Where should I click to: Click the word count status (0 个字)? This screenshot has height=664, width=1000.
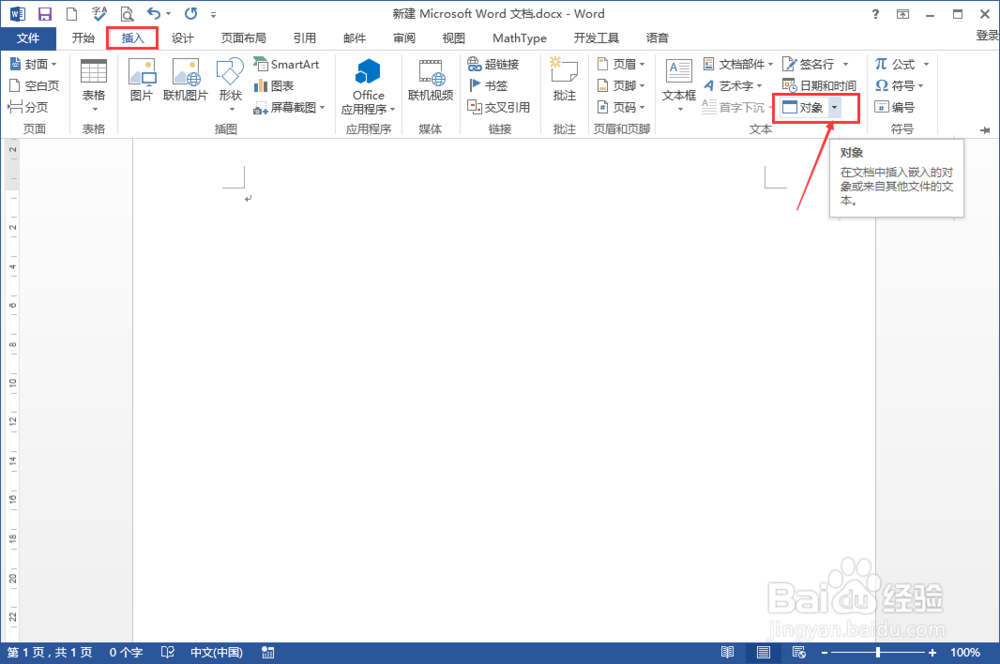[126, 653]
